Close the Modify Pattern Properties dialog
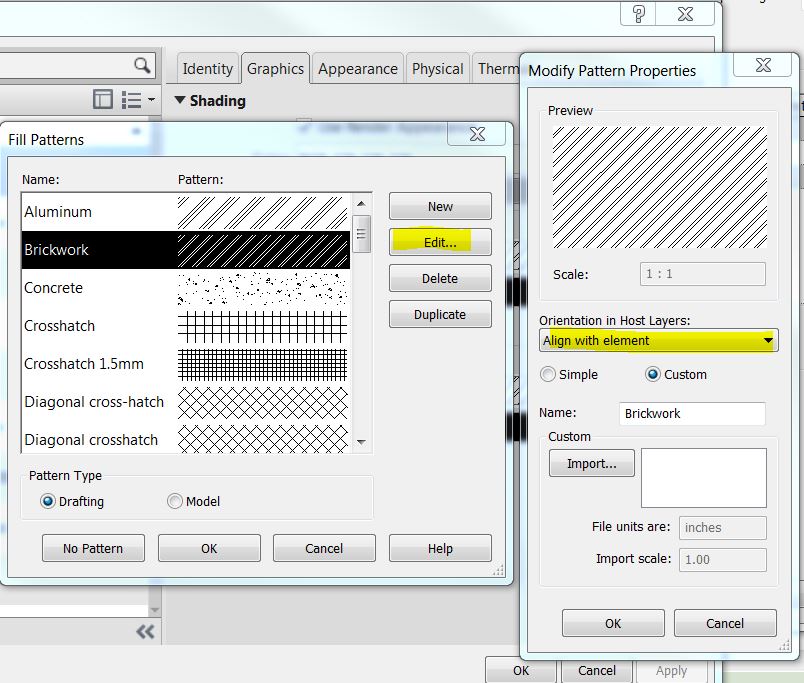Image resolution: width=804 pixels, height=683 pixels. point(765,65)
